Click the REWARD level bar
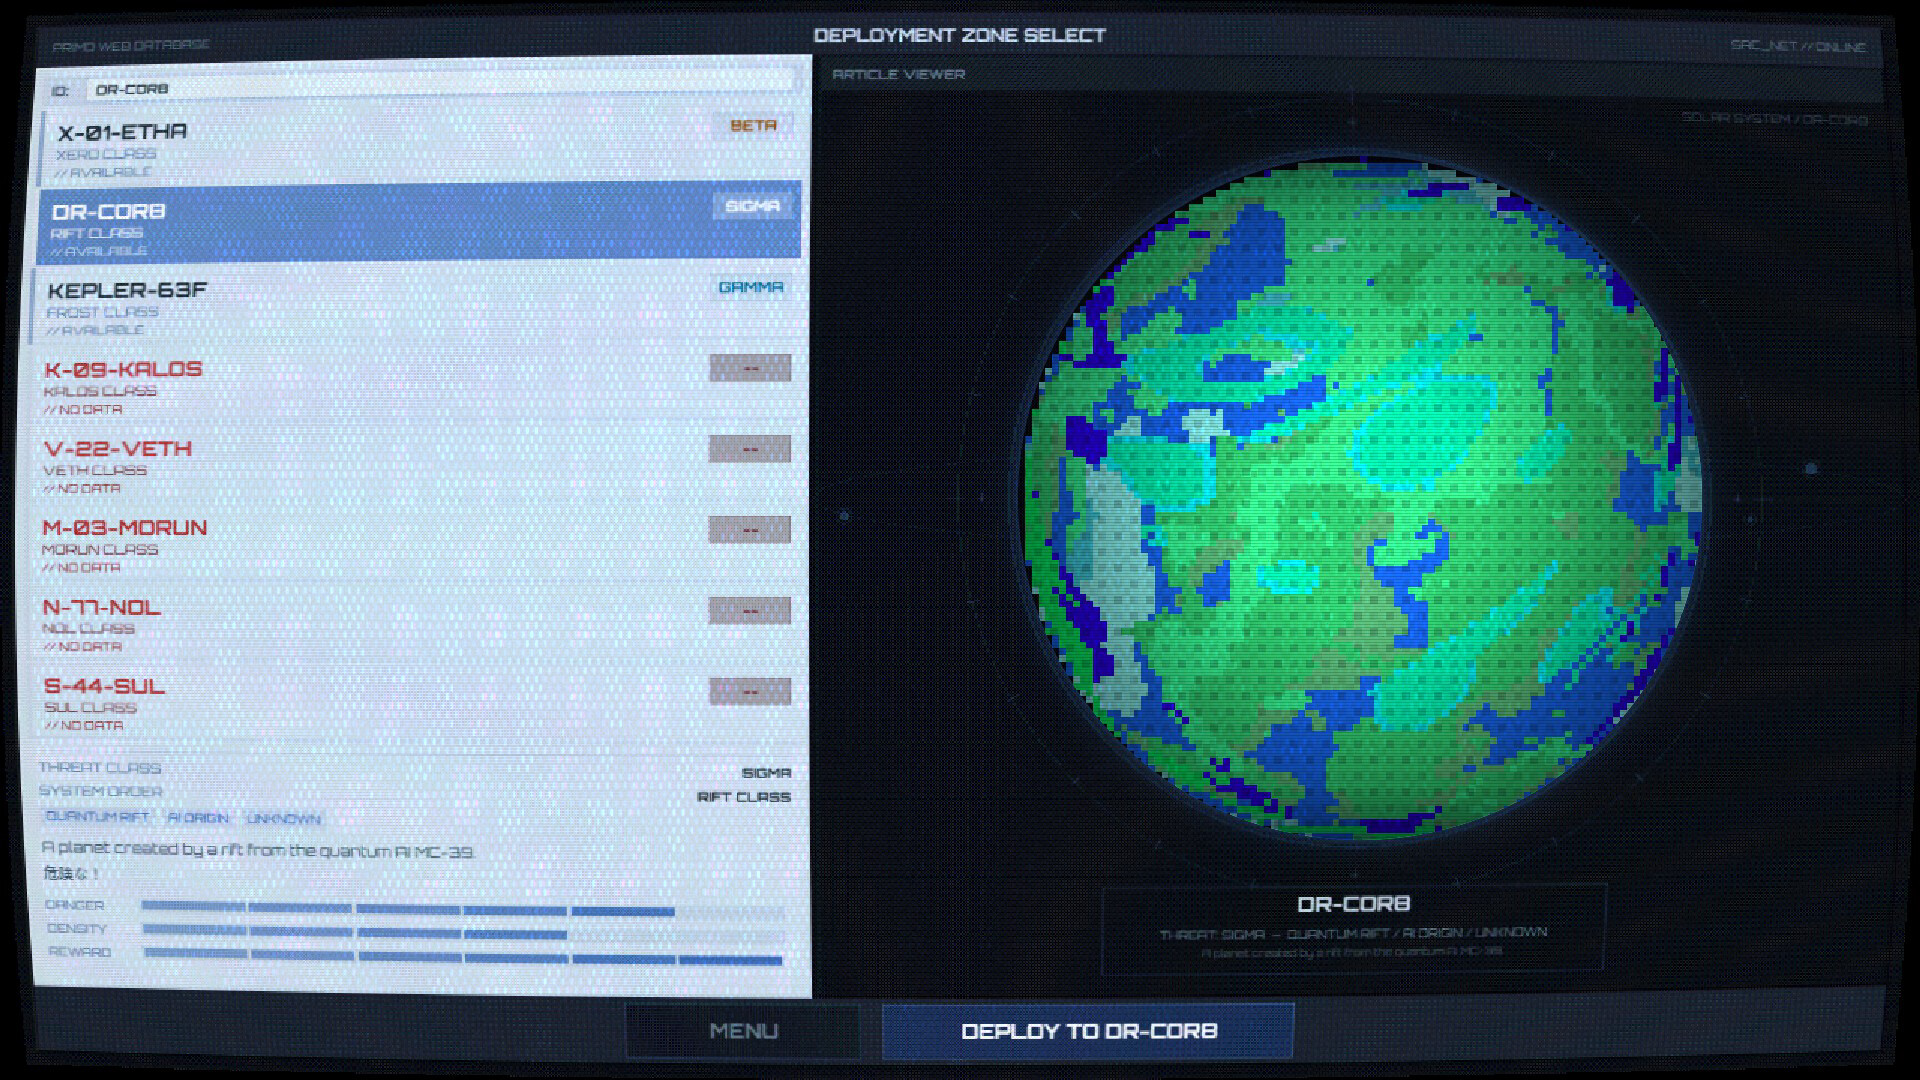This screenshot has height=1080, width=1920. point(462,957)
